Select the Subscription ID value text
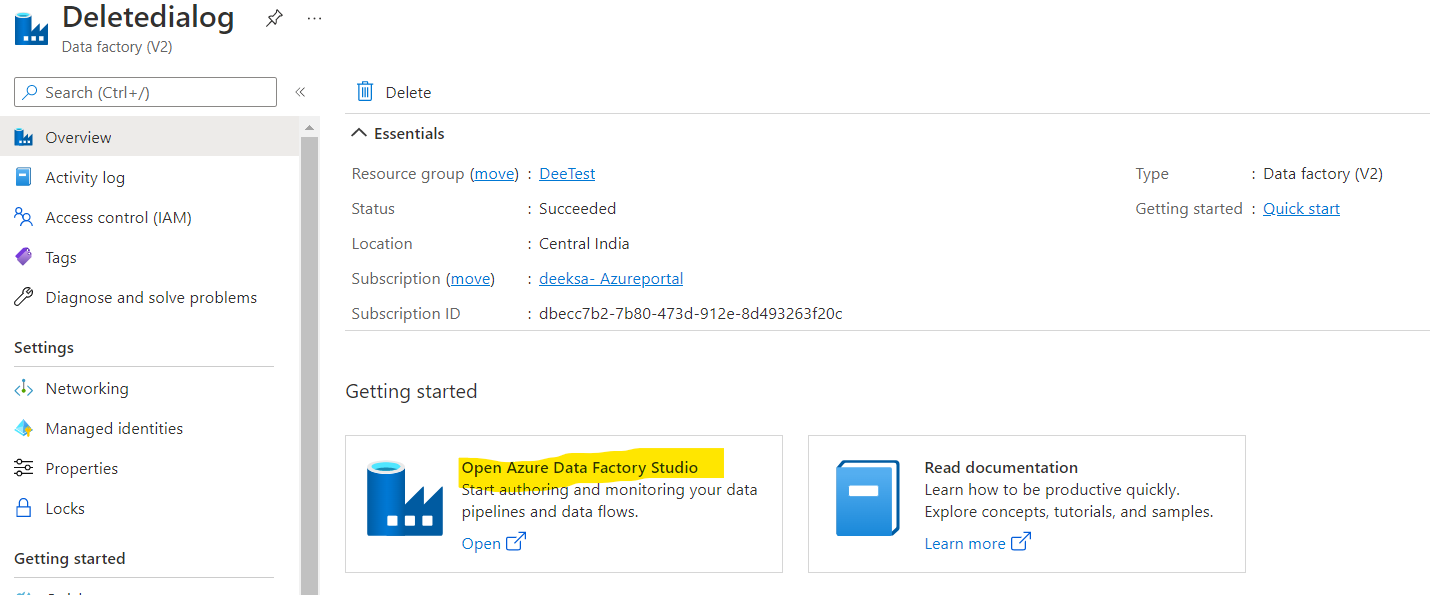 point(691,313)
